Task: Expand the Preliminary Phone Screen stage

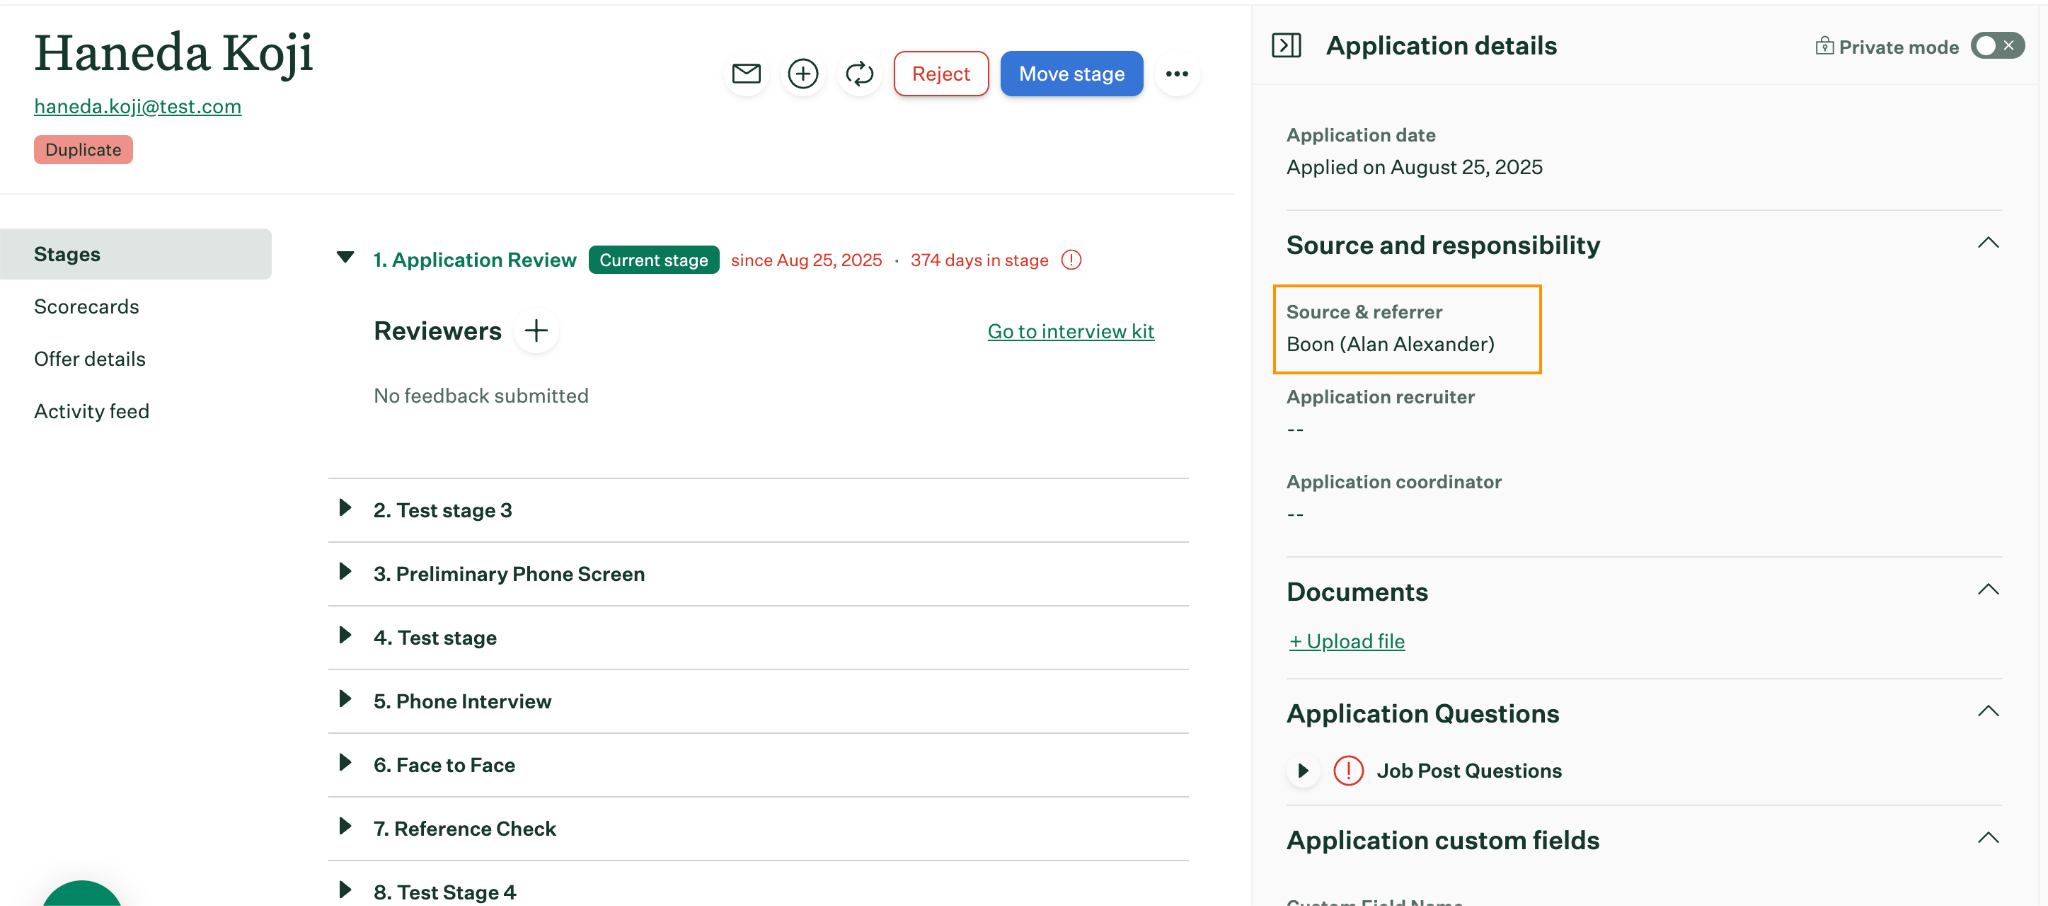Action: (345, 572)
